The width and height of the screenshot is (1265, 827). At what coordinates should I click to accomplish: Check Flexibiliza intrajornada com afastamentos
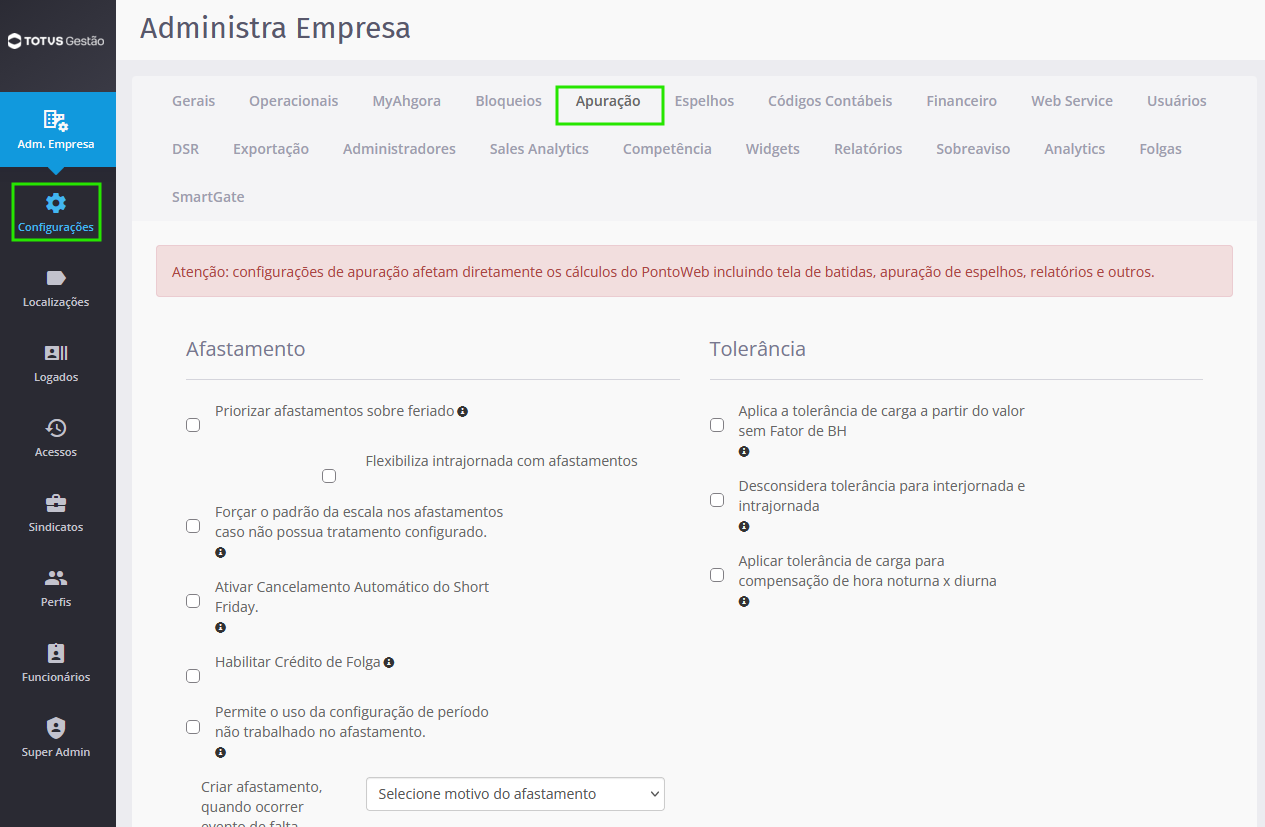[x=329, y=476]
